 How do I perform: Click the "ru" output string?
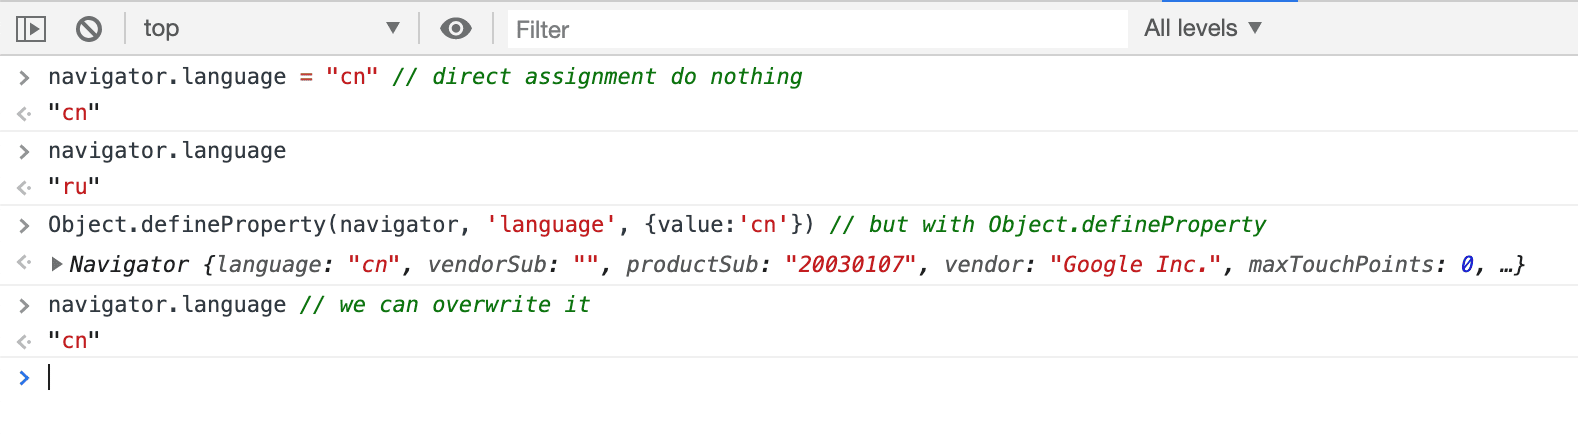tap(74, 187)
